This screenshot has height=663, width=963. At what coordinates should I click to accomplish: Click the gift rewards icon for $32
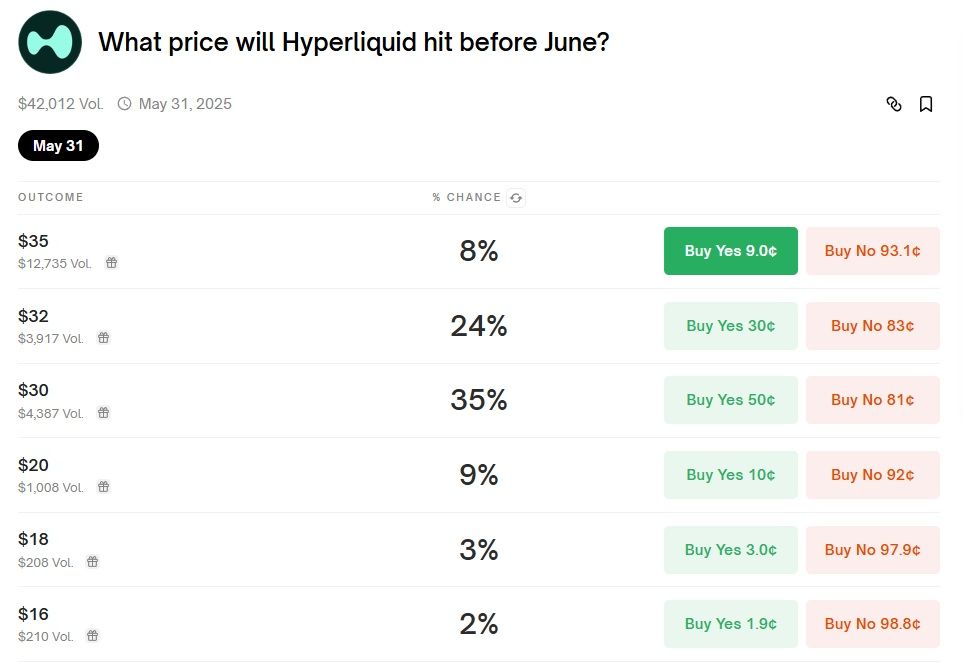tap(104, 338)
